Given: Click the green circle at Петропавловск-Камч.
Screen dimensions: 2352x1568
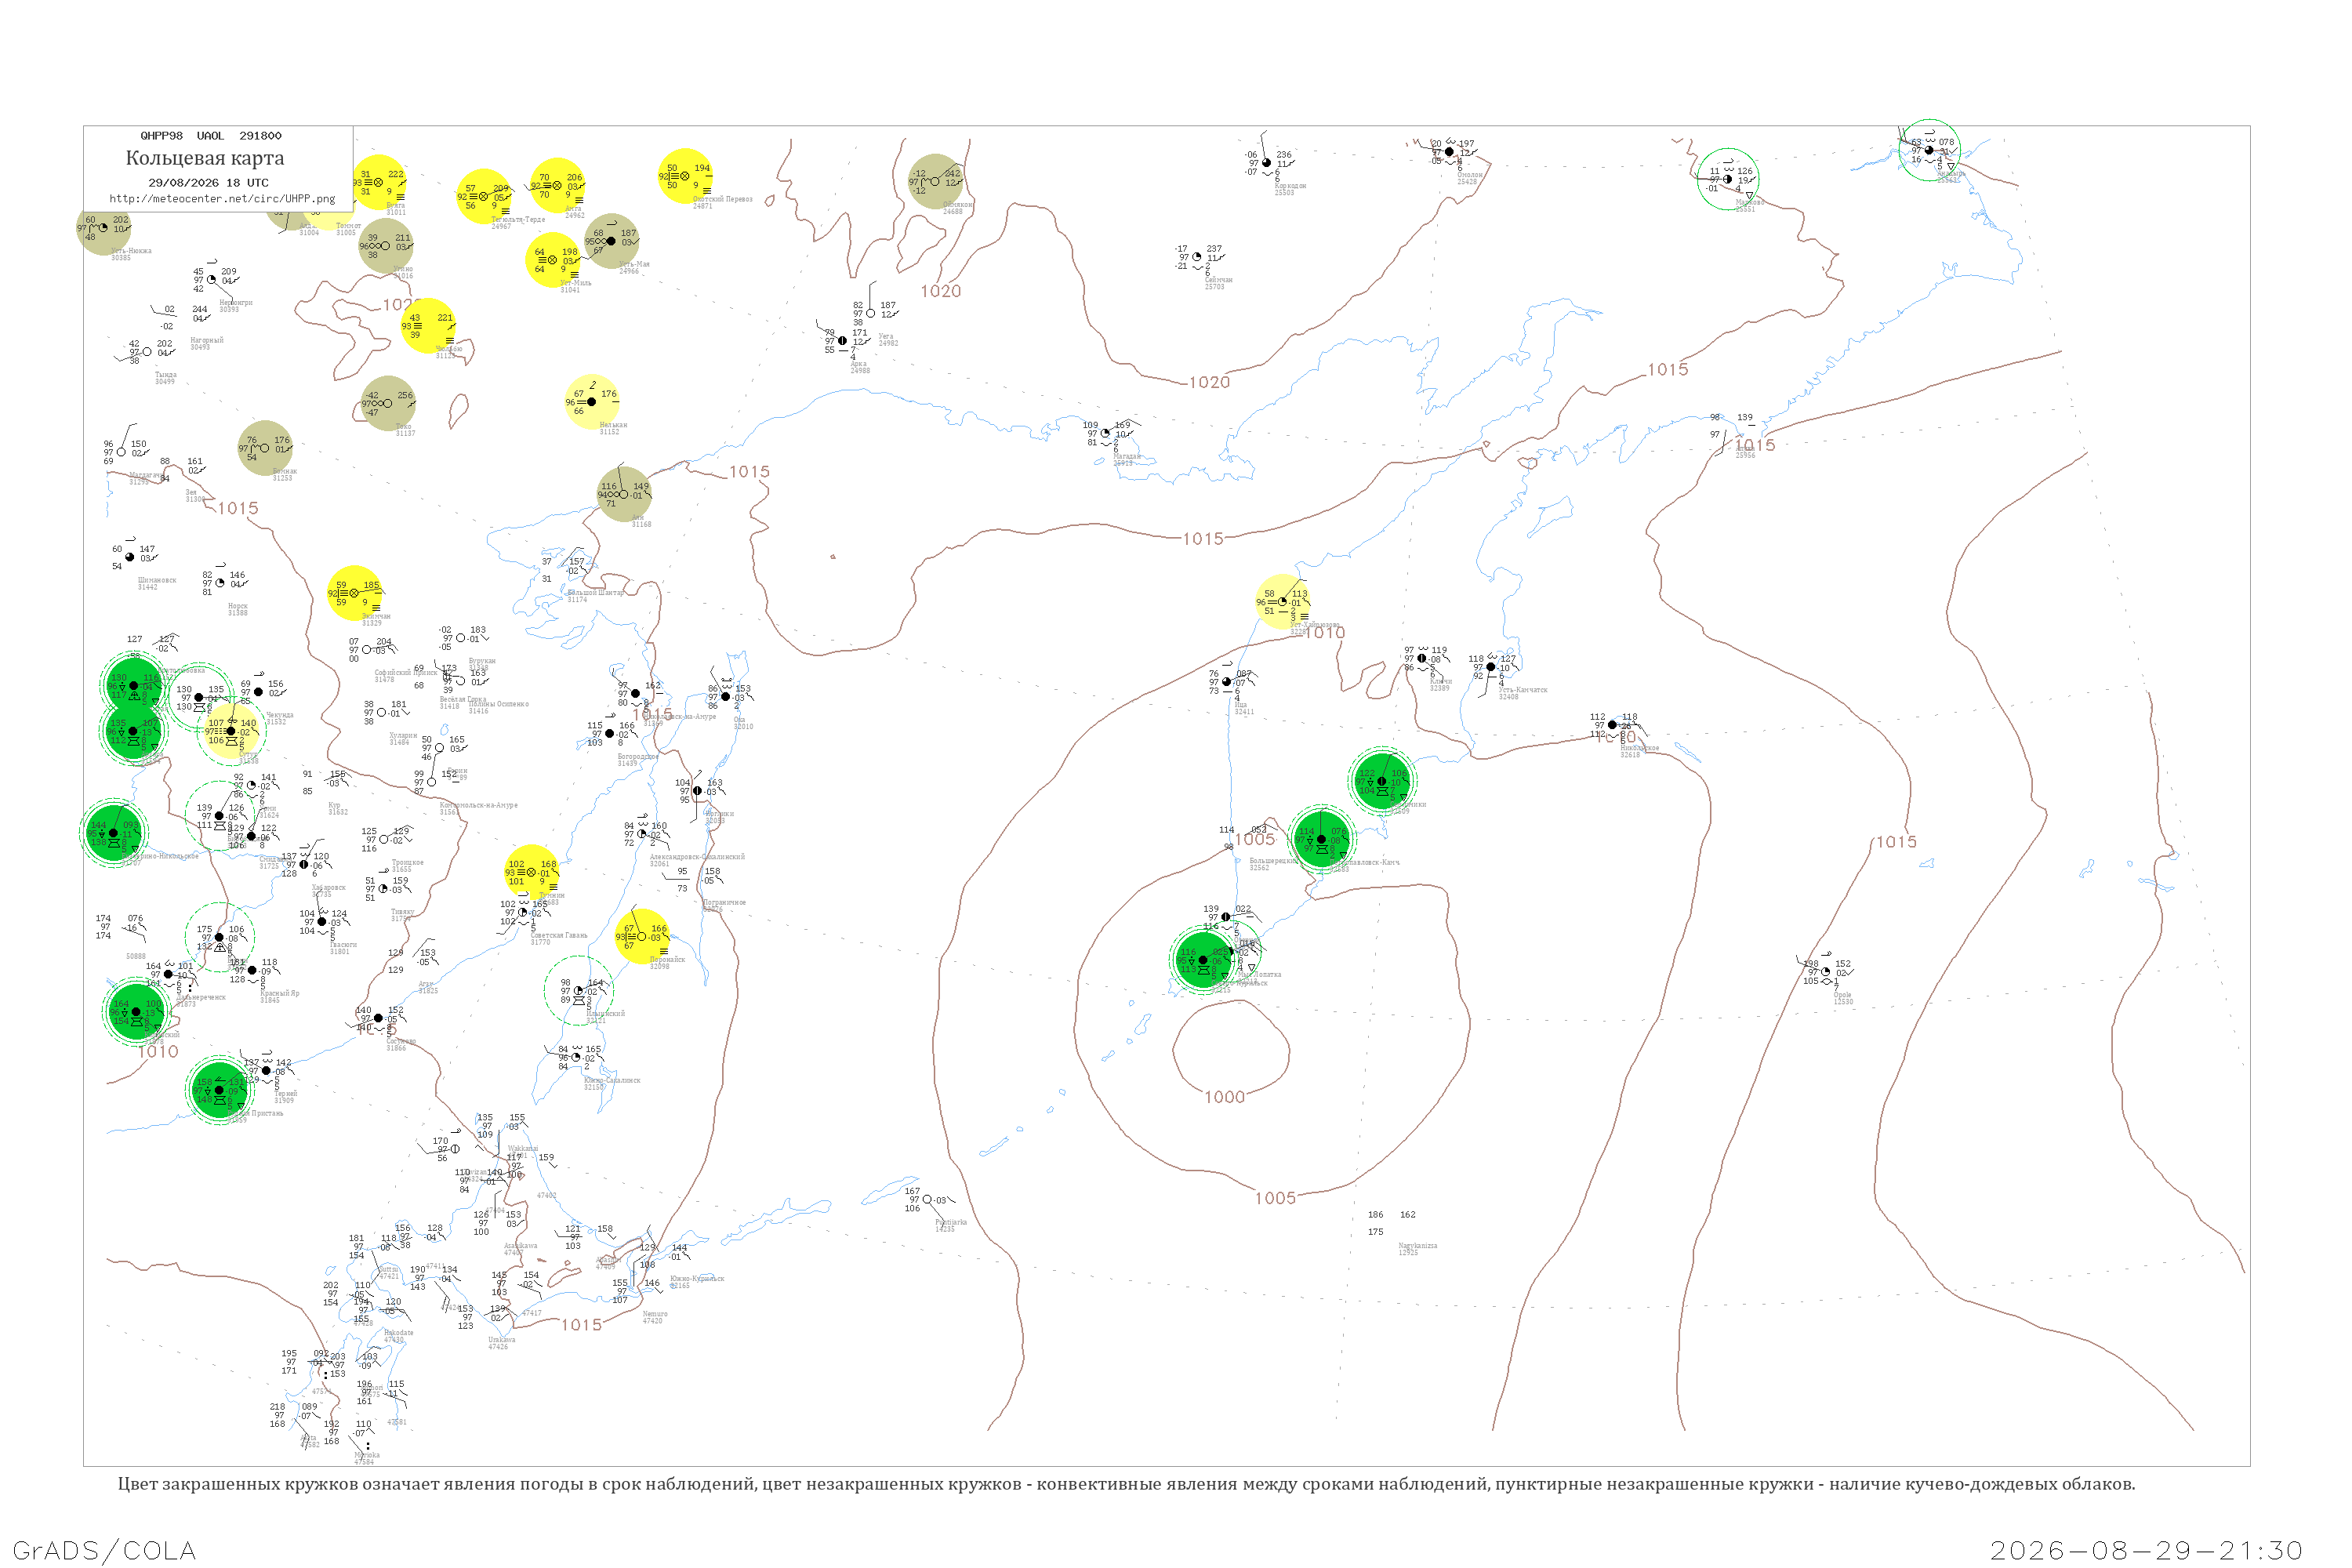Looking at the screenshot, I should click(1321, 839).
